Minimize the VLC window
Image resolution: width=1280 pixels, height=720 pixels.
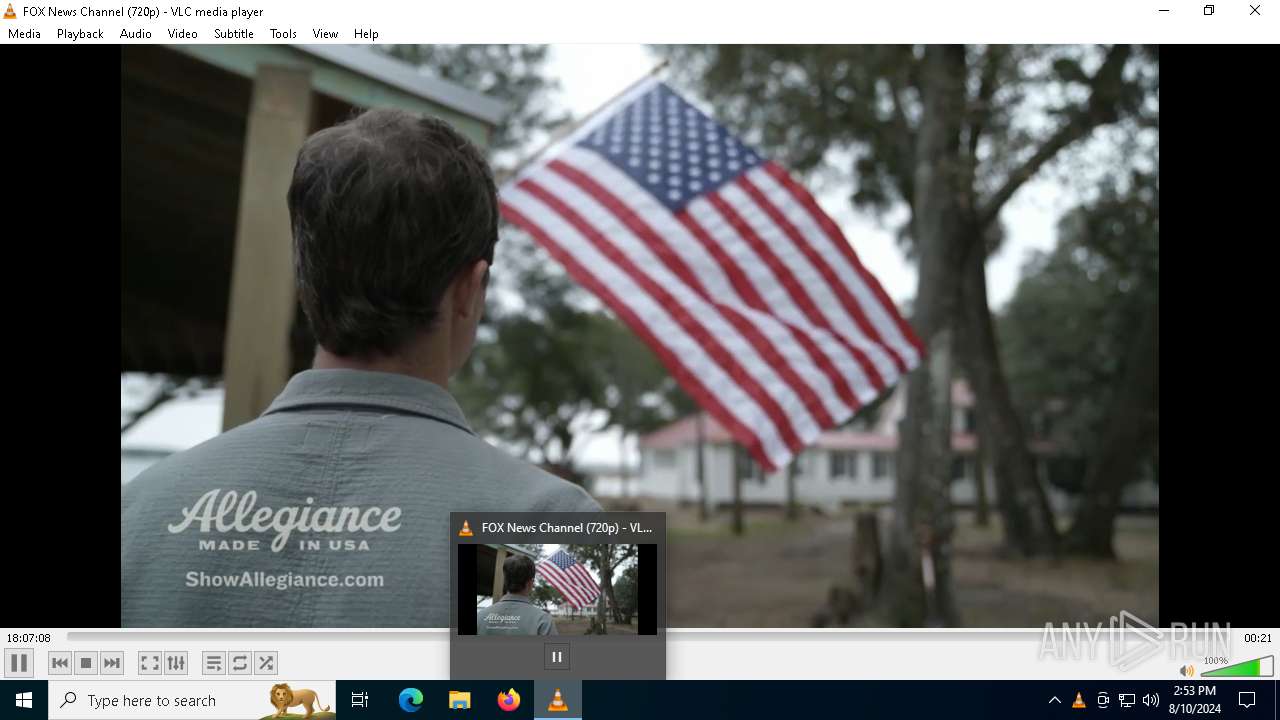(x=1164, y=11)
